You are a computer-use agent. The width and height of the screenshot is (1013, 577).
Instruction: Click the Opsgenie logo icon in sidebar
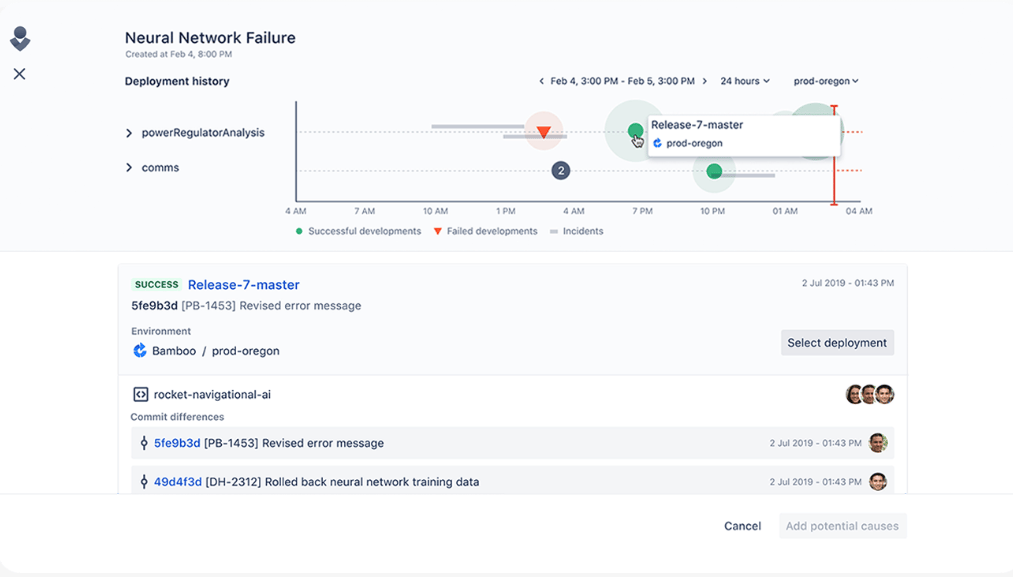20,39
